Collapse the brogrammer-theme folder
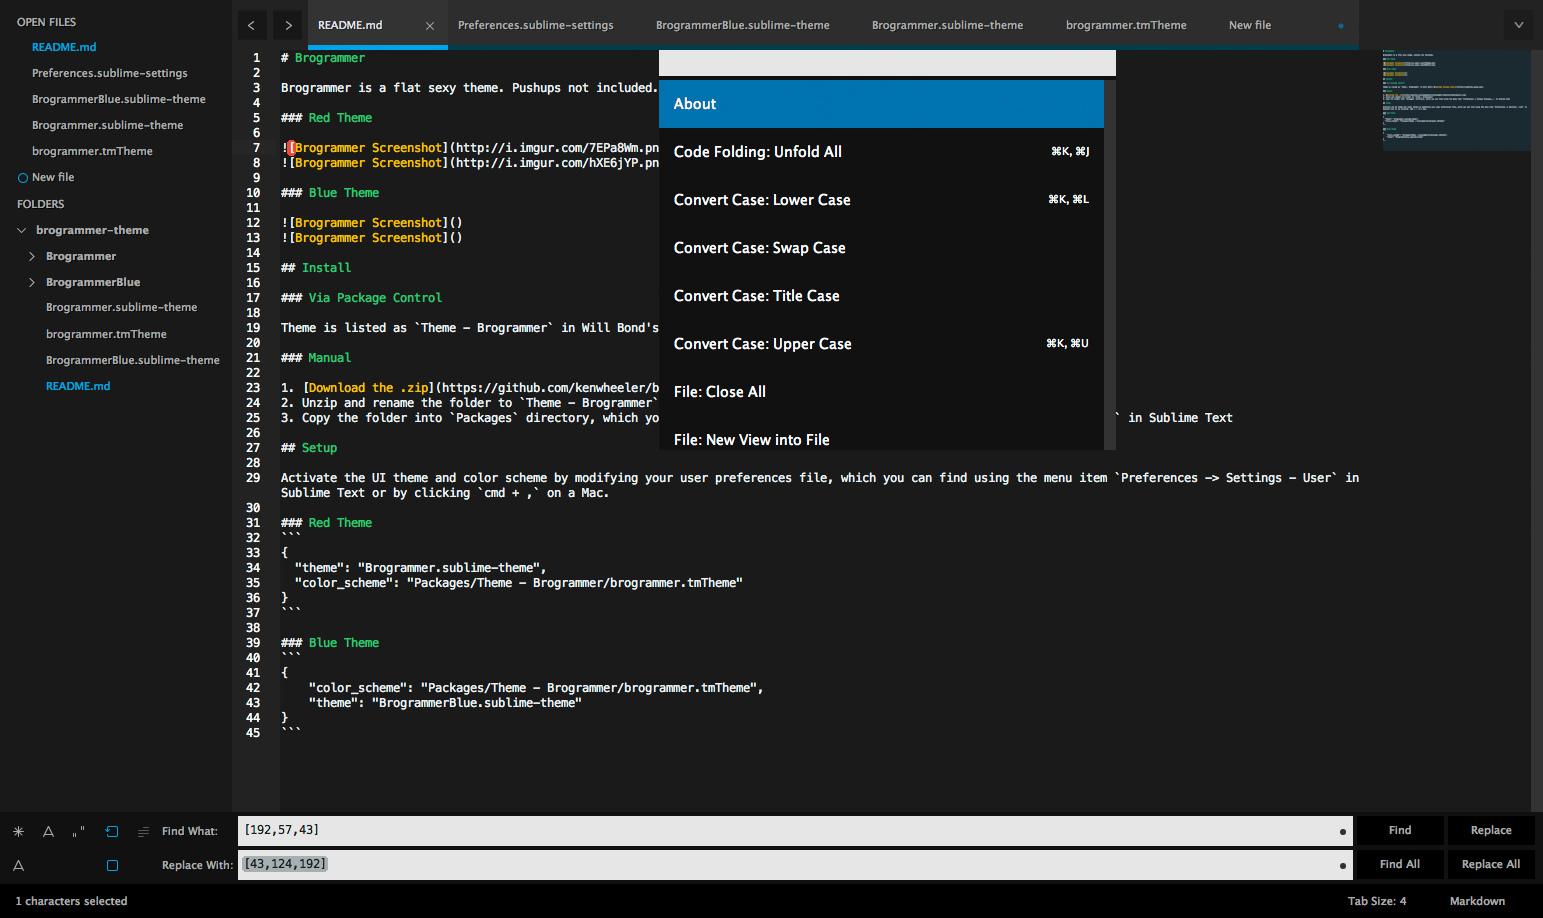The width and height of the screenshot is (1543, 918). pos(21,230)
